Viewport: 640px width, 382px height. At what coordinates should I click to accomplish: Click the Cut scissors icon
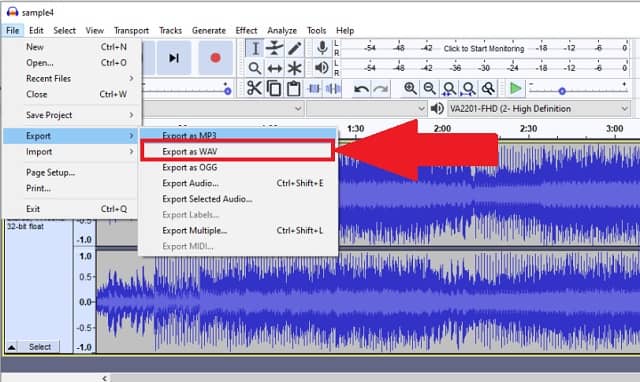254,88
